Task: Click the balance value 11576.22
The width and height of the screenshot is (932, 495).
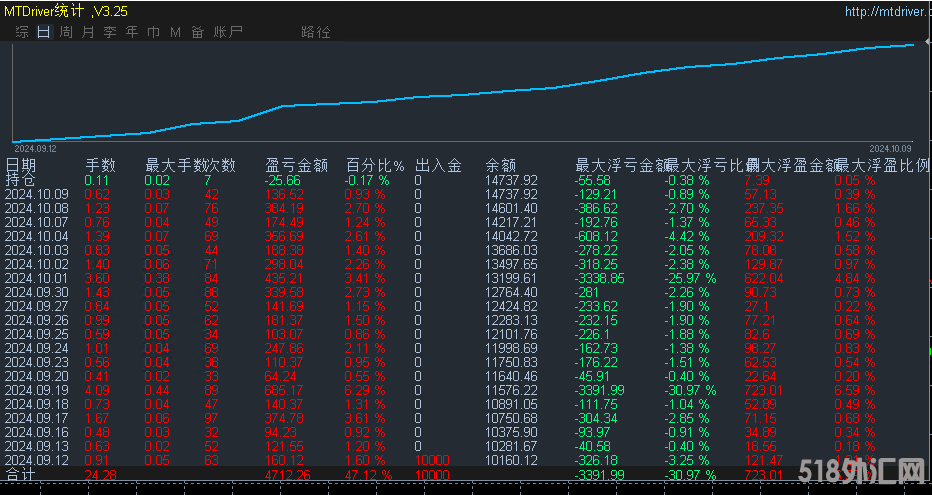Action: pyautogui.click(x=511, y=390)
